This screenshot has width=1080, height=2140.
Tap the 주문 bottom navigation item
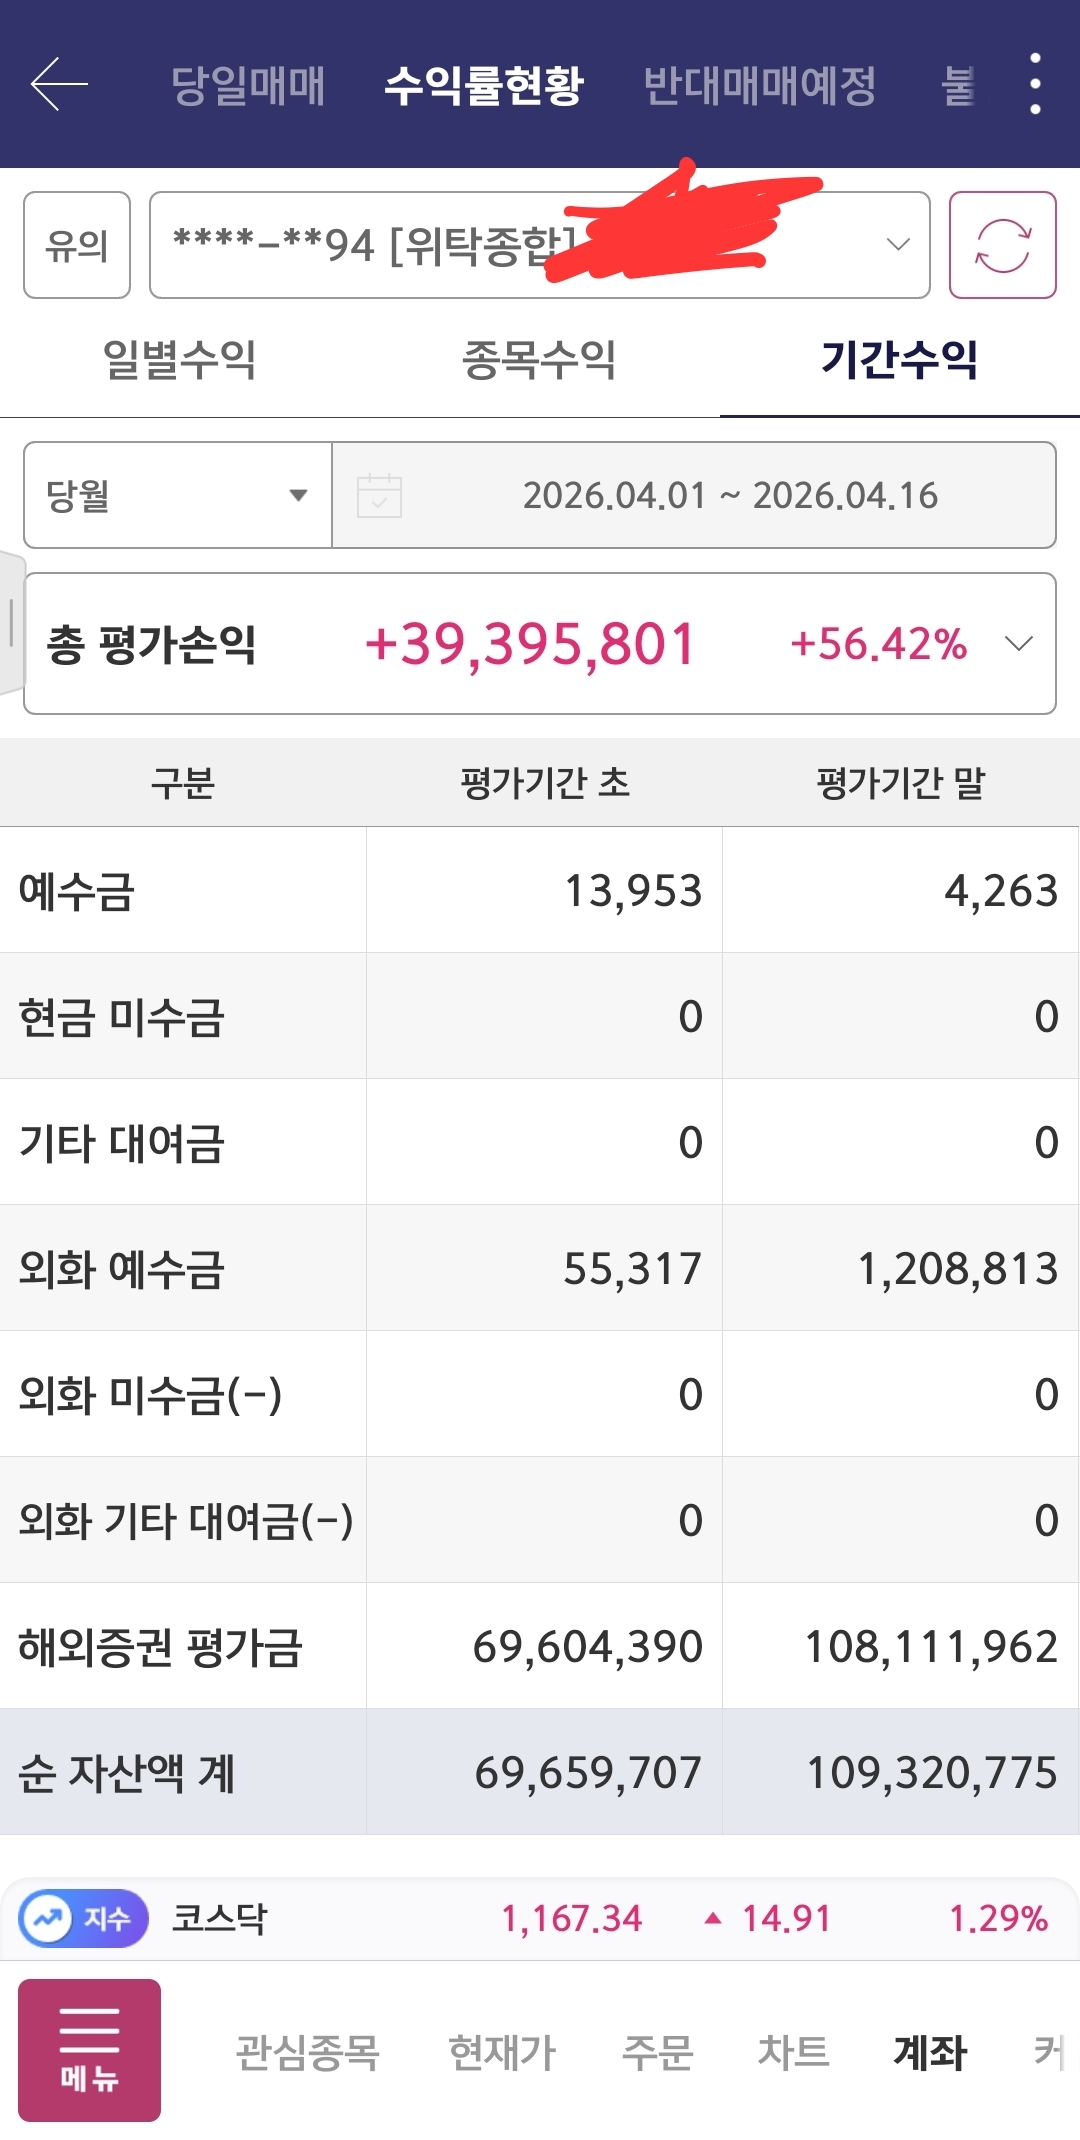pyautogui.click(x=657, y=2052)
